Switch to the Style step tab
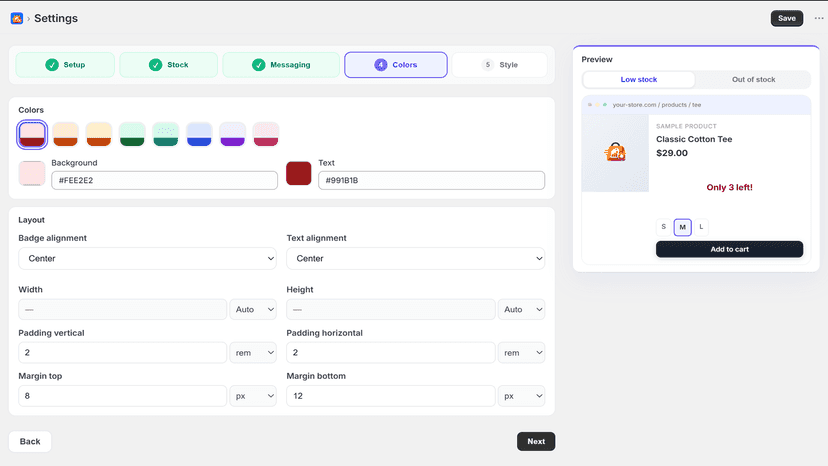Viewport: 828px width, 466px height. point(500,65)
